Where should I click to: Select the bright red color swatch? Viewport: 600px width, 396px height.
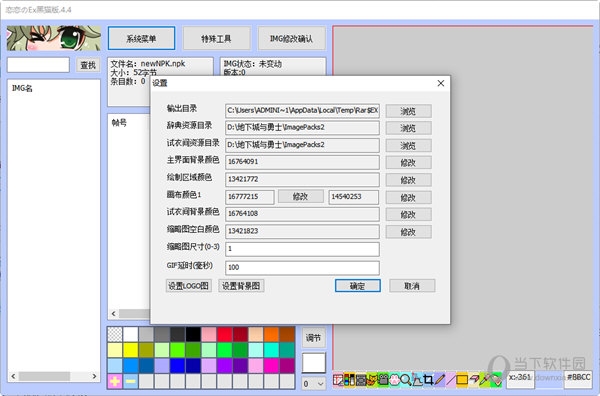click(x=225, y=334)
